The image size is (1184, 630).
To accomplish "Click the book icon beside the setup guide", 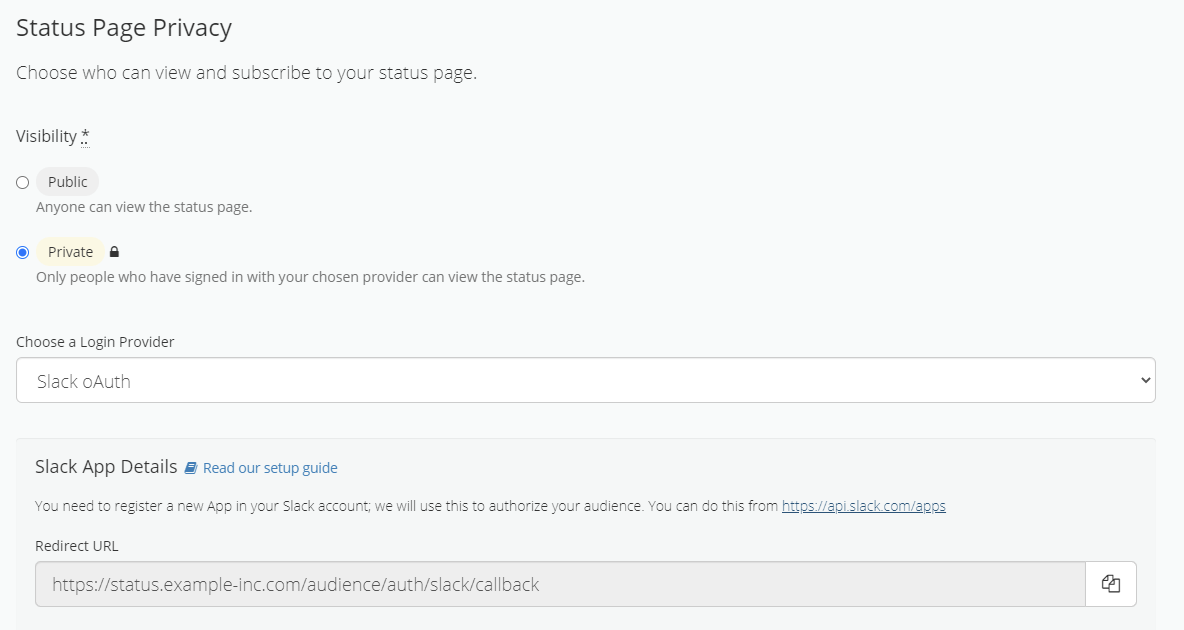I will pos(191,468).
